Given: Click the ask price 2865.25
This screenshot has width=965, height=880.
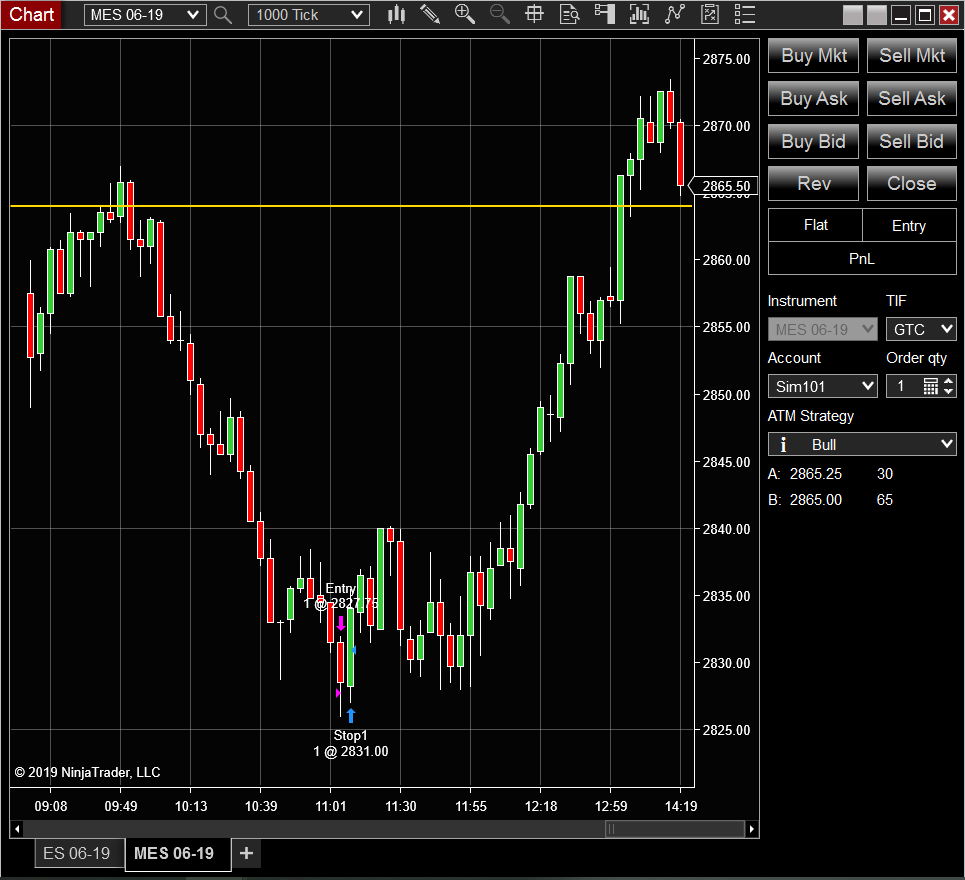Looking at the screenshot, I should coord(815,474).
